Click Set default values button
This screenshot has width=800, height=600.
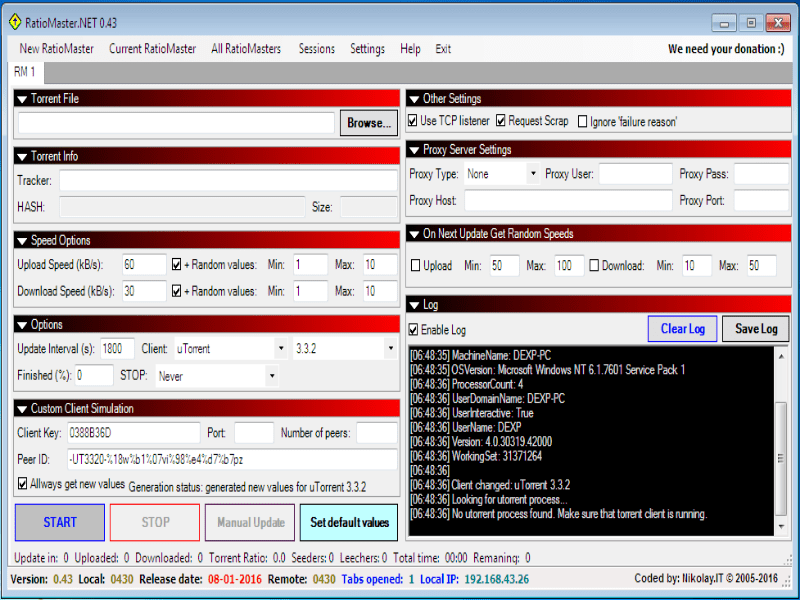tap(349, 522)
